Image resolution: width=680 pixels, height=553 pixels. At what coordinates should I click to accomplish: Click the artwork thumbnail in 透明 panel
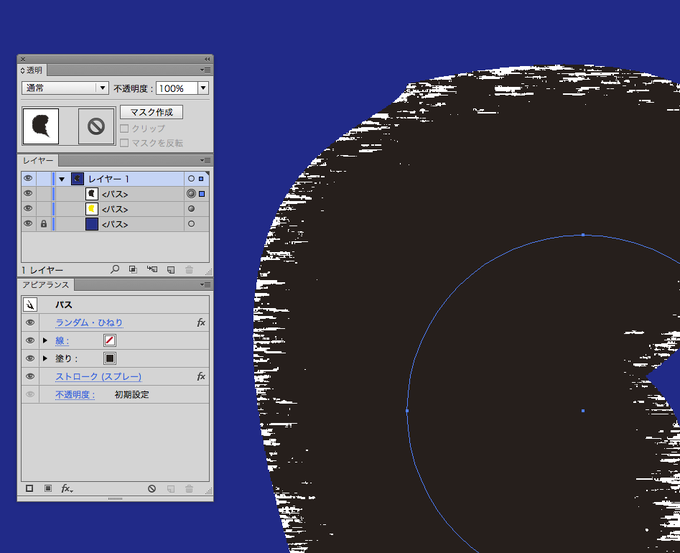[41, 126]
